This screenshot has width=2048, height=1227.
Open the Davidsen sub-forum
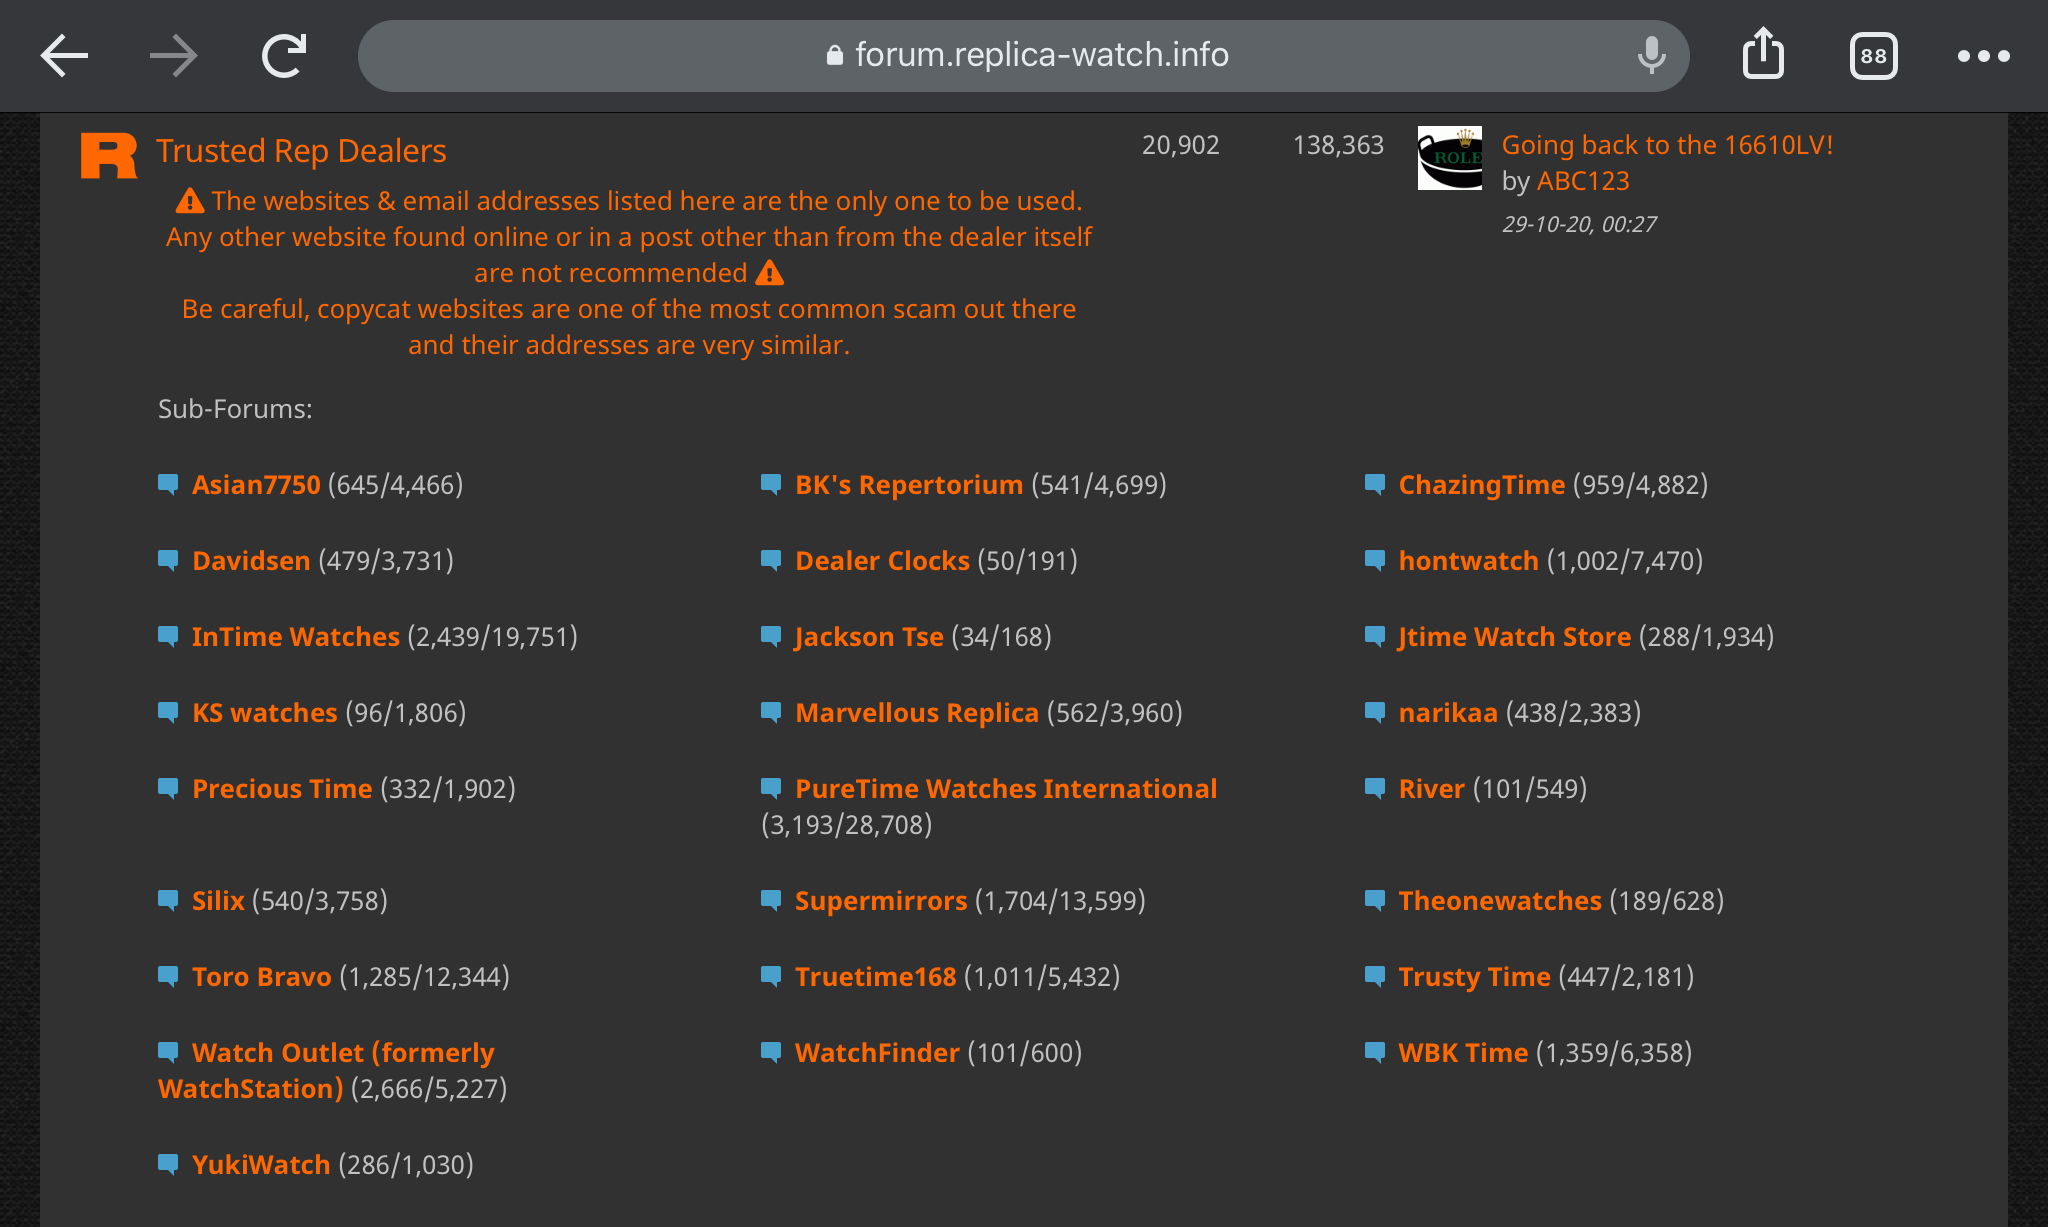click(251, 560)
